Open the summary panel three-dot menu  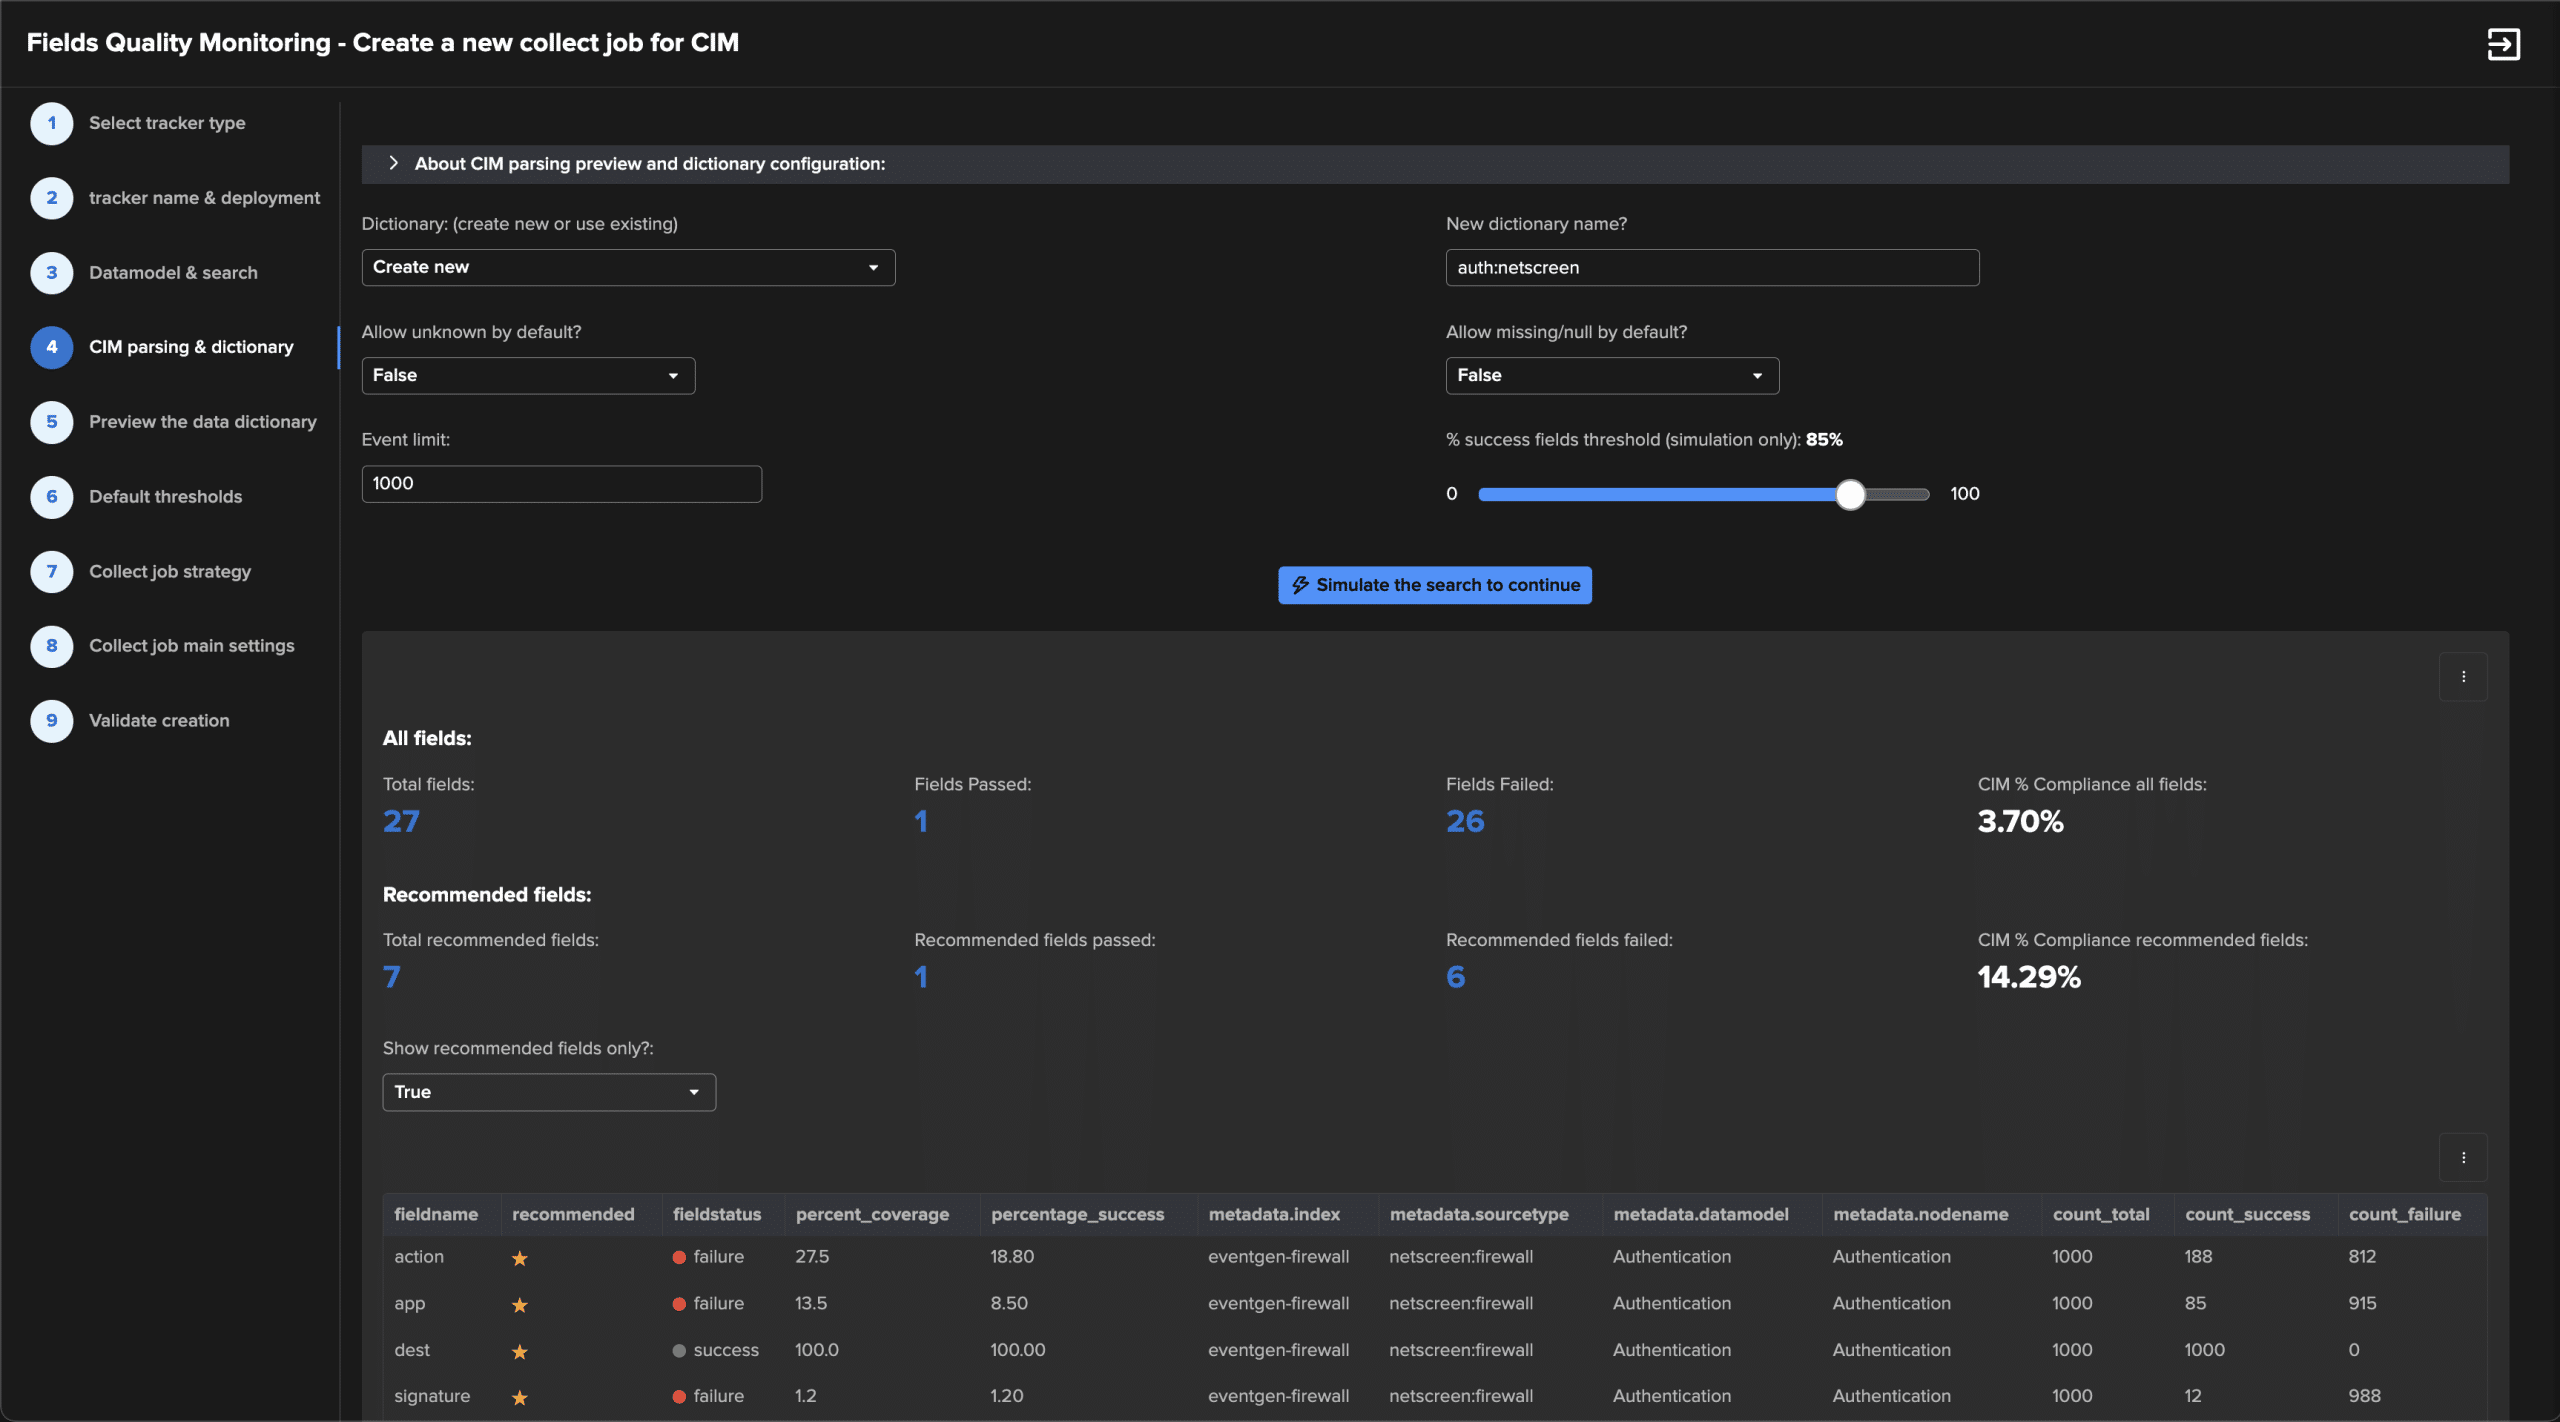(2463, 677)
